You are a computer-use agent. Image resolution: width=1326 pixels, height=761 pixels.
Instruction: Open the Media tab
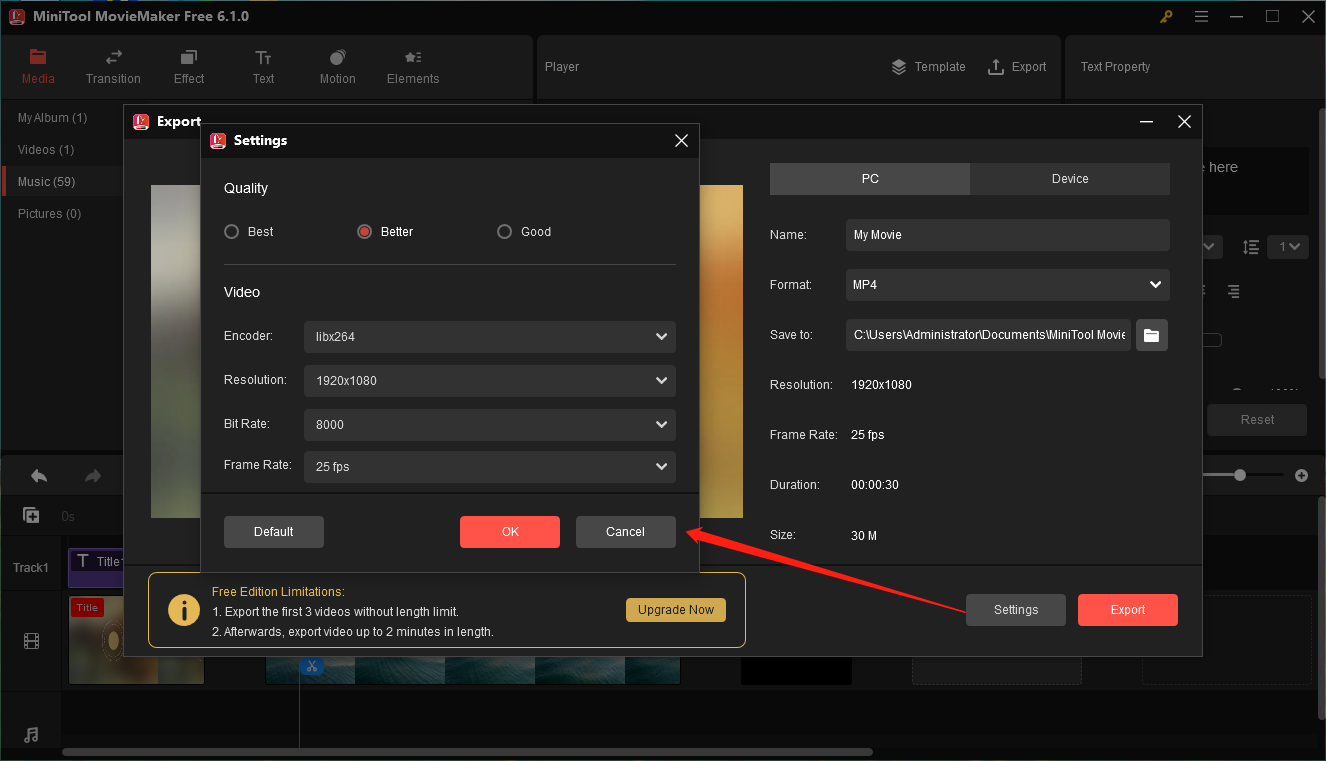pyautogui.click(x=38, y=67)
